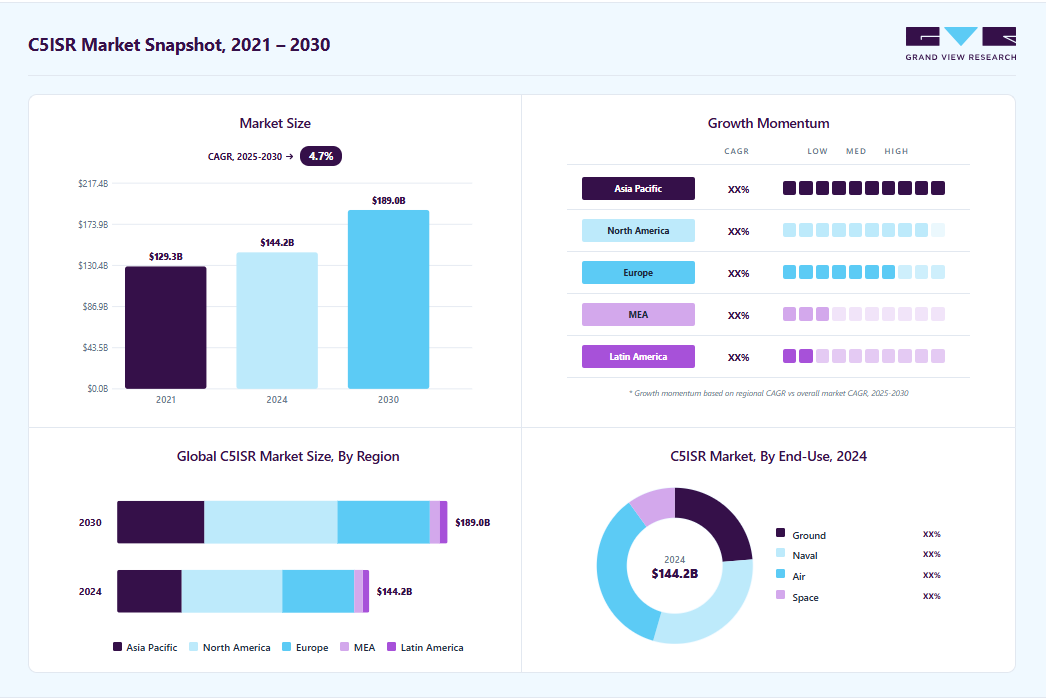Click the Latin America region pill
The width and height of the screenshot is (1046, 698).
click(x=638, y=356)
